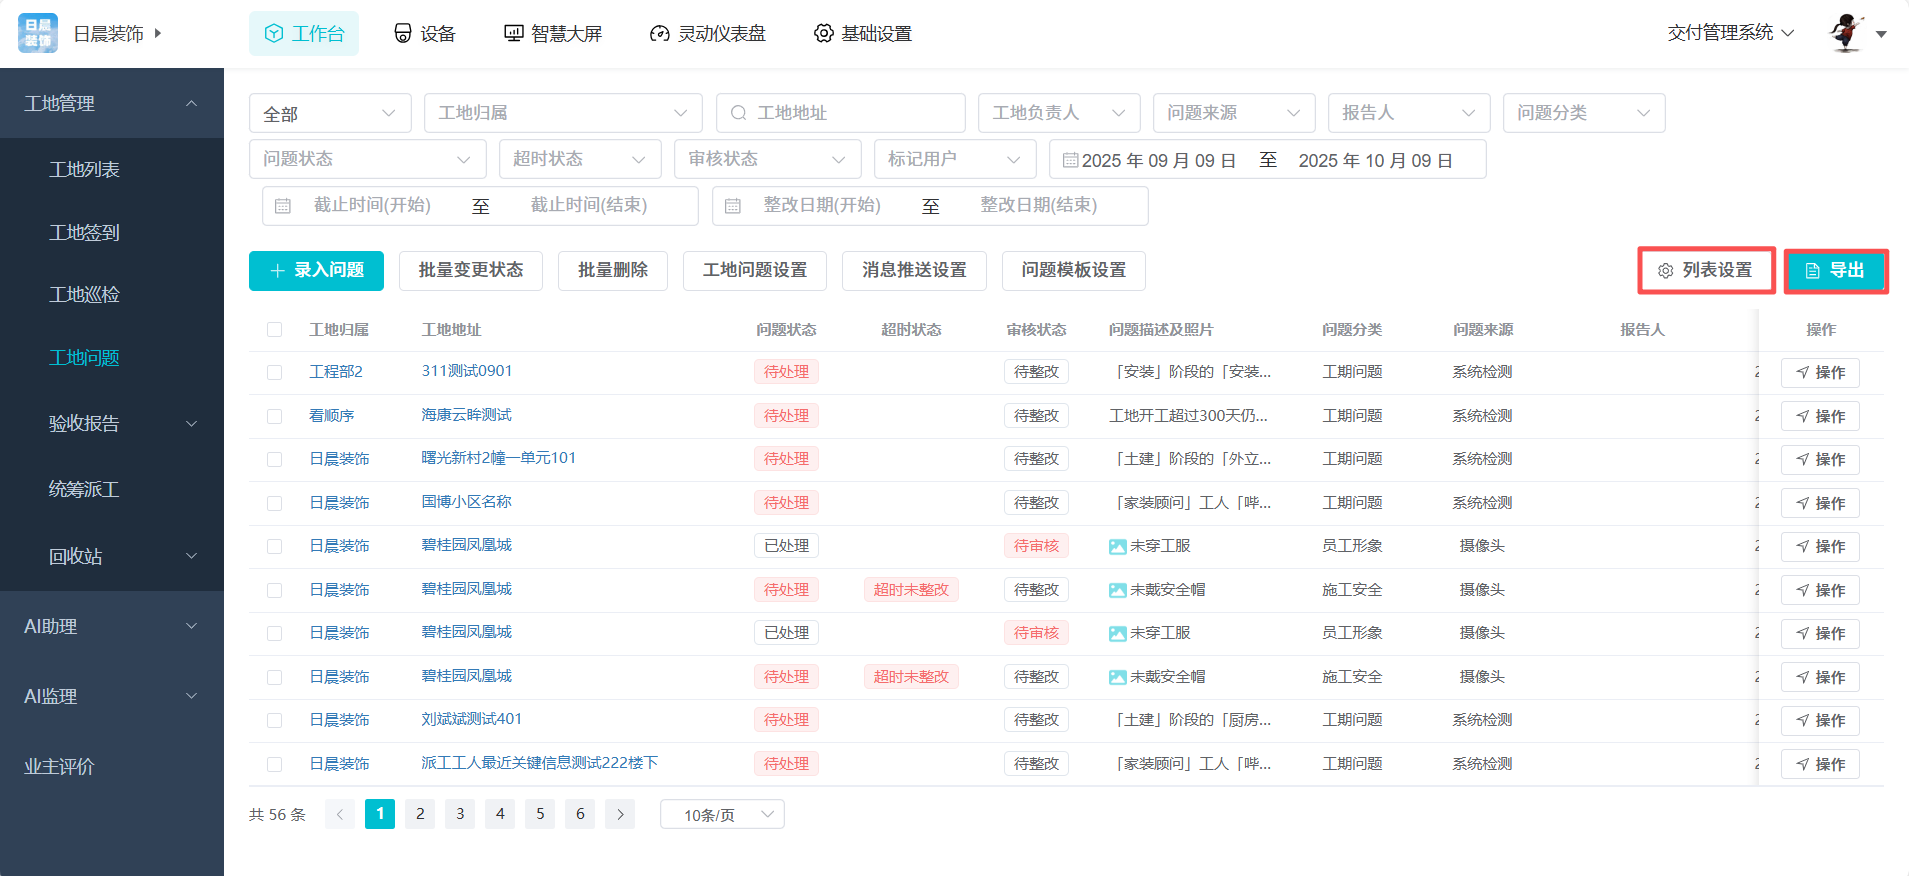This screenshot has height=876, width=1909.
Task: Export the list with 导出 button
Action: click(1835, 270)
